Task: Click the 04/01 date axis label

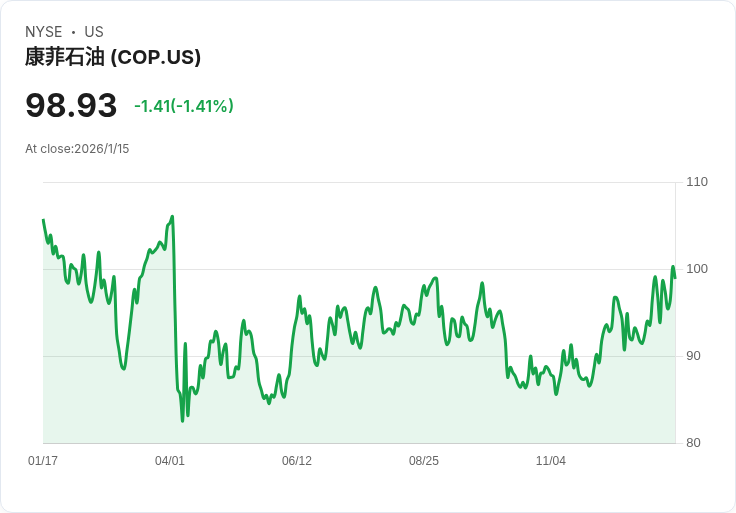Action: [x=170, y=461]
